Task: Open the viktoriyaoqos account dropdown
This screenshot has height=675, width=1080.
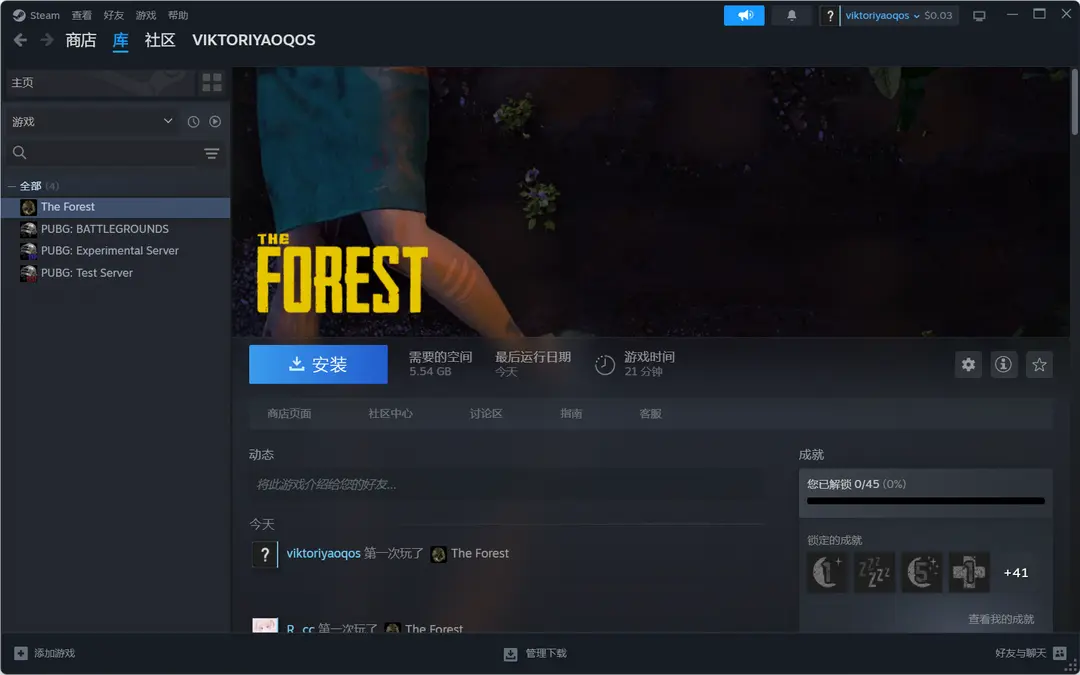Action: 882,15
